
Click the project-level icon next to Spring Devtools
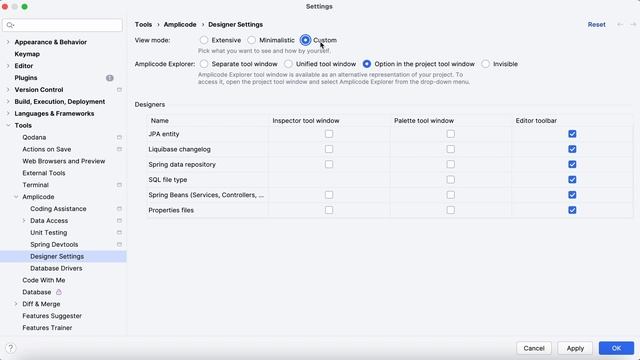click(x=119, y=244)
